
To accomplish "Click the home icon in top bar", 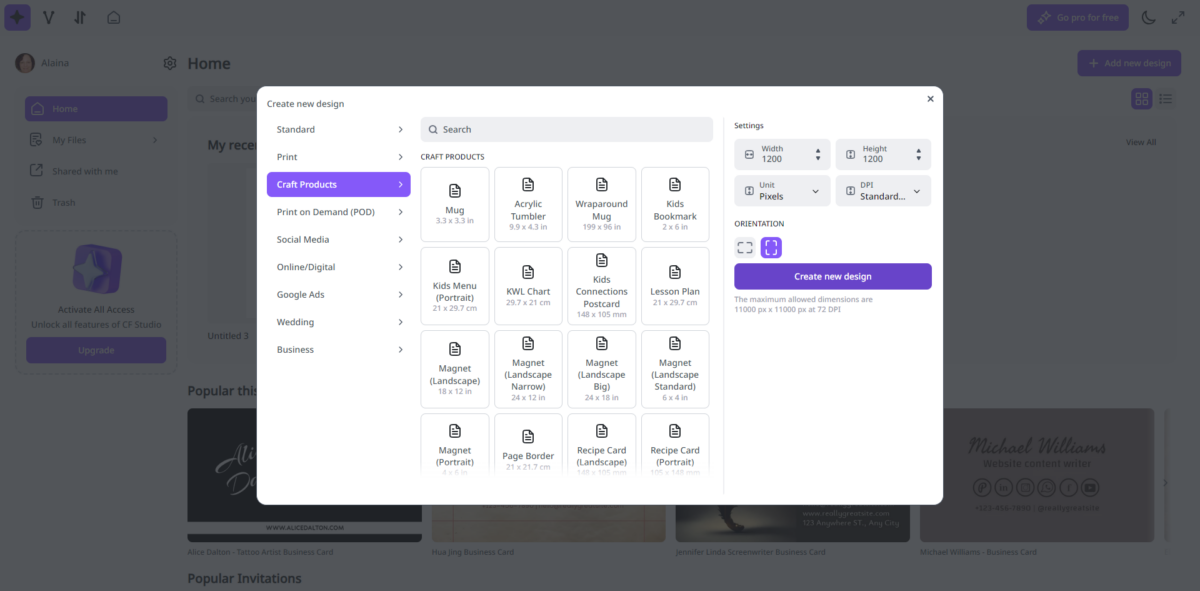I will (x=114, y=17).
